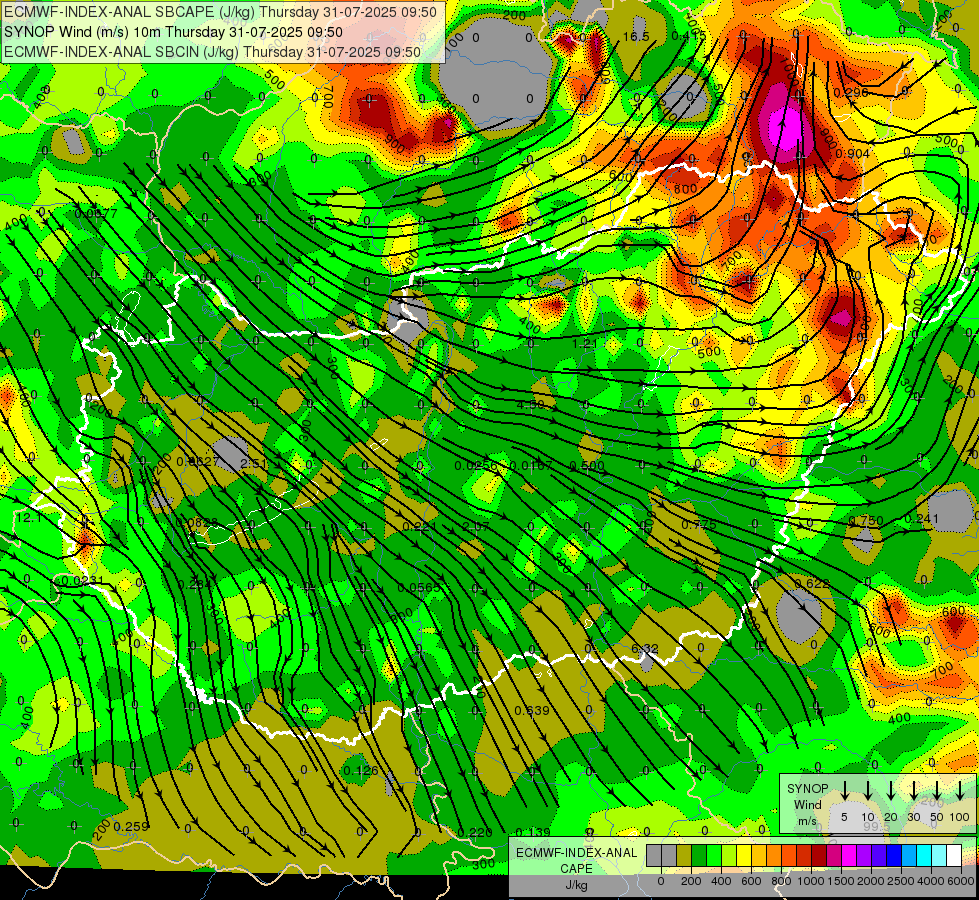Click the station value 2.07
The width and height of the screenshot is (979, 900).
(x=476, y=526)
